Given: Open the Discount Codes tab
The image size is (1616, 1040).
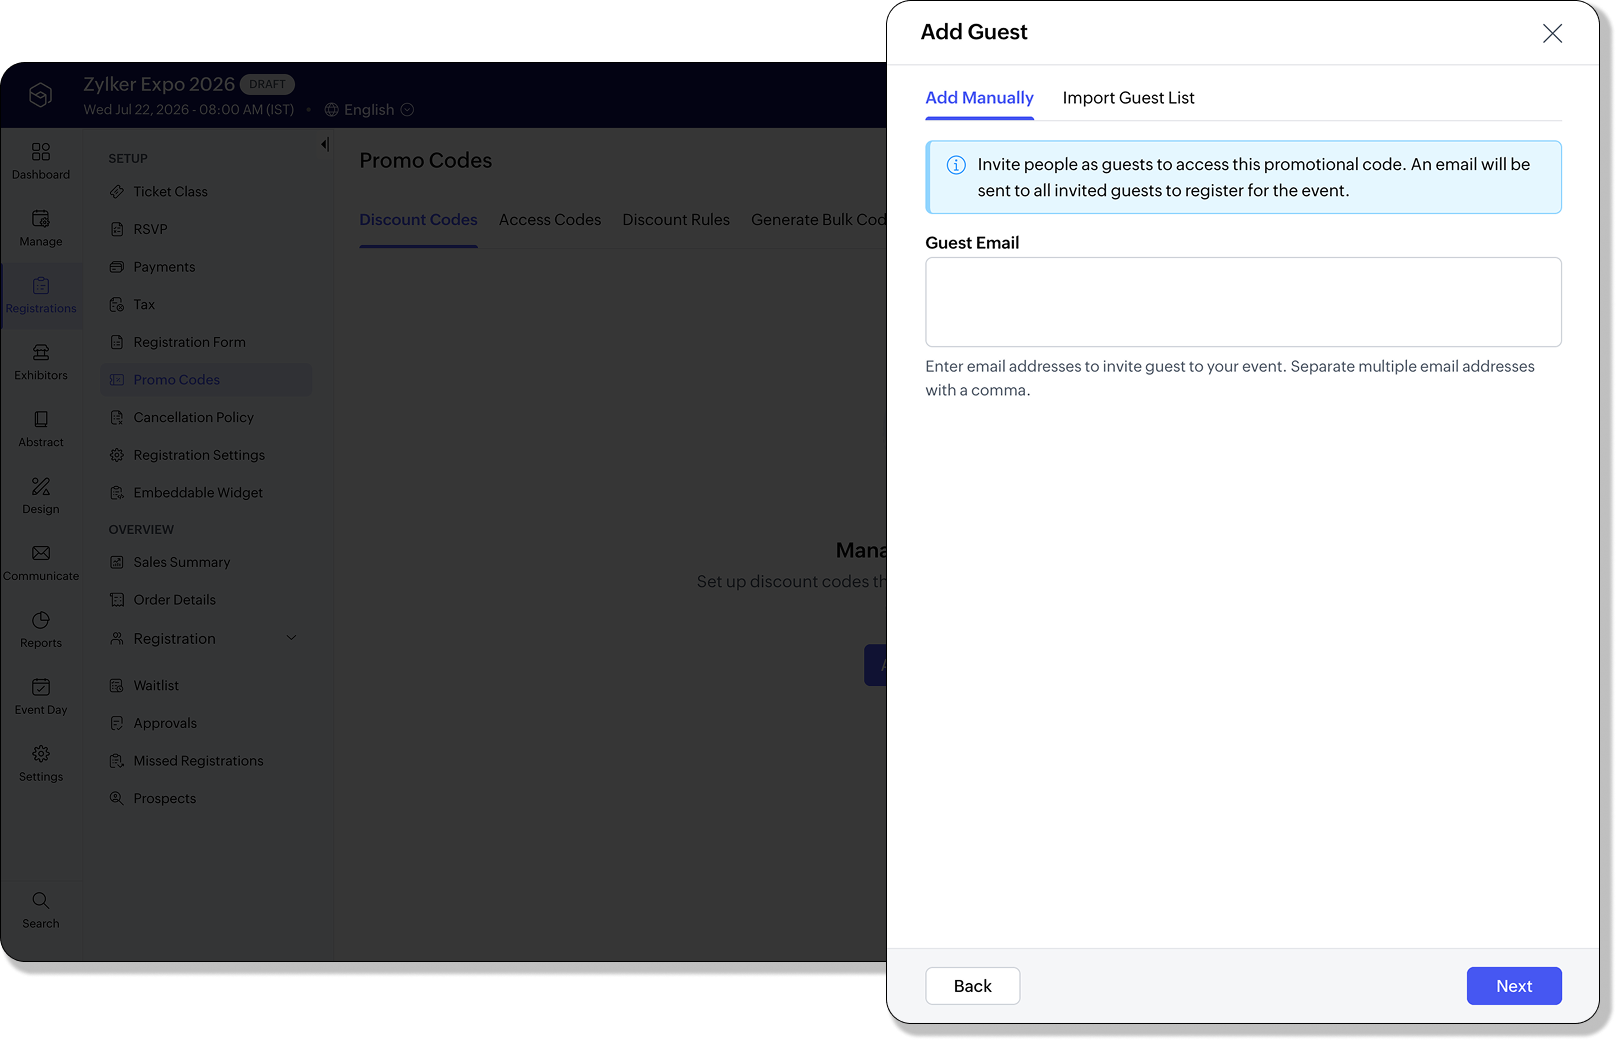Looking at the screenshot, I should (418, 220).
